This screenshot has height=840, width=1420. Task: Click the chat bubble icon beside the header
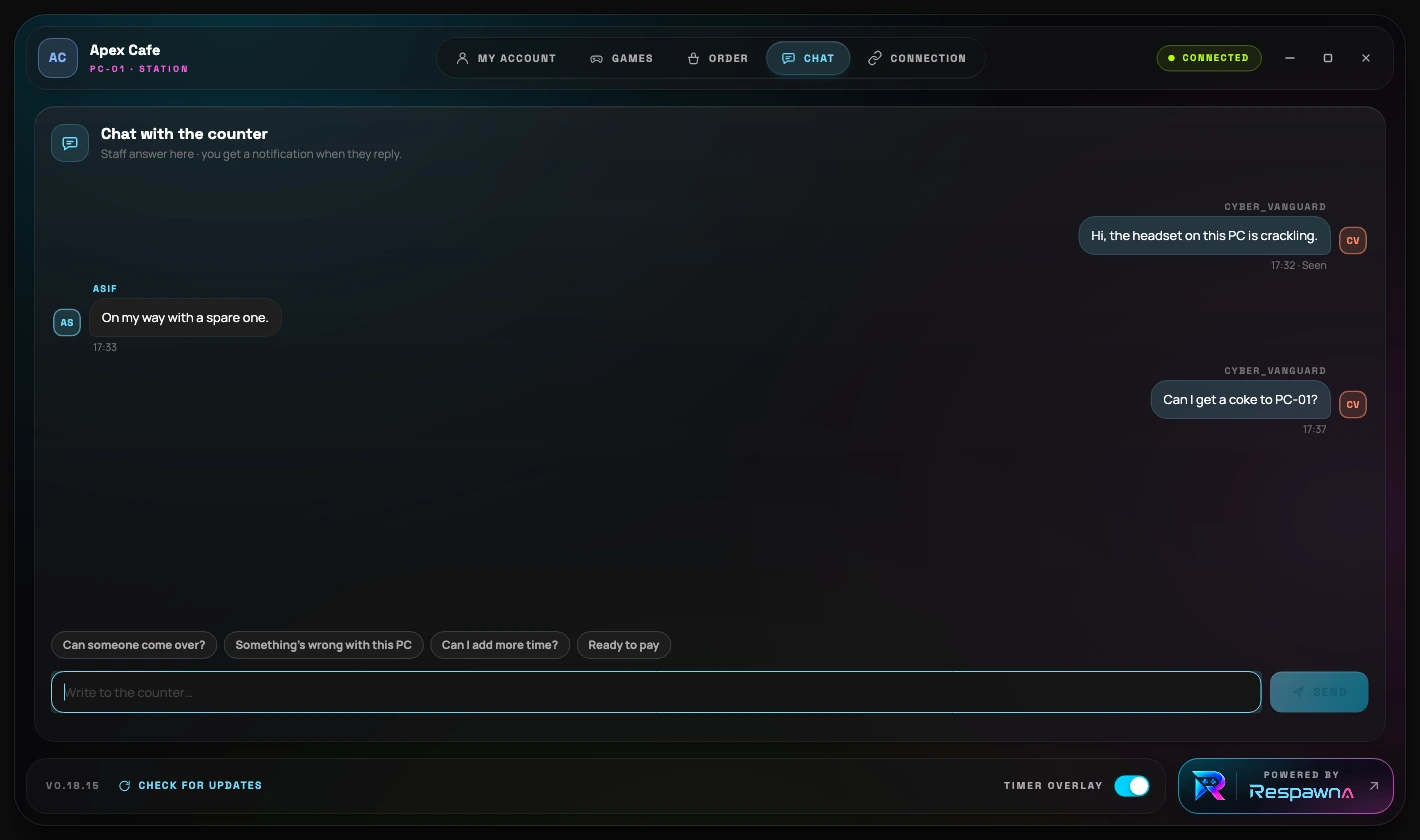[x=70, y=143]
